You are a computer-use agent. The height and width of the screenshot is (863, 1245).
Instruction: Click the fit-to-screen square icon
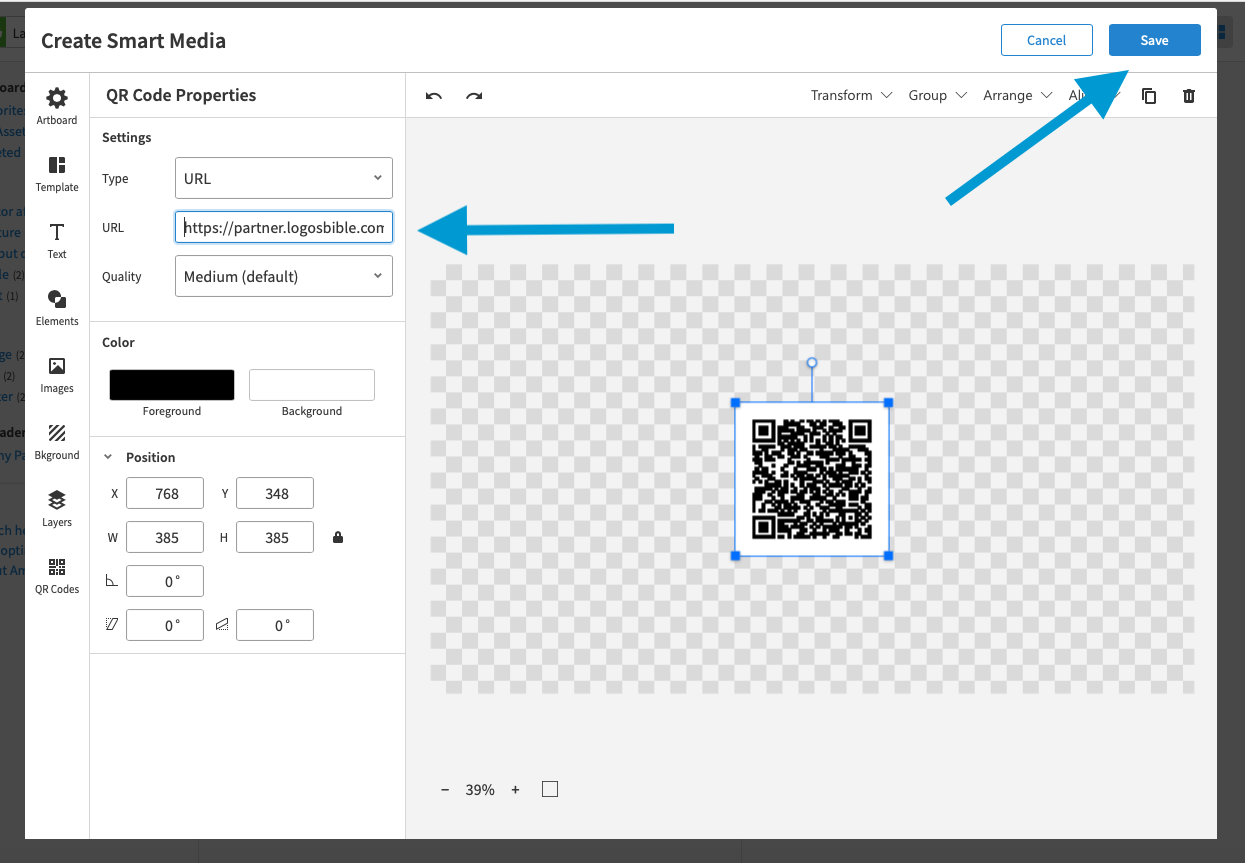click(x=550, y=790)
